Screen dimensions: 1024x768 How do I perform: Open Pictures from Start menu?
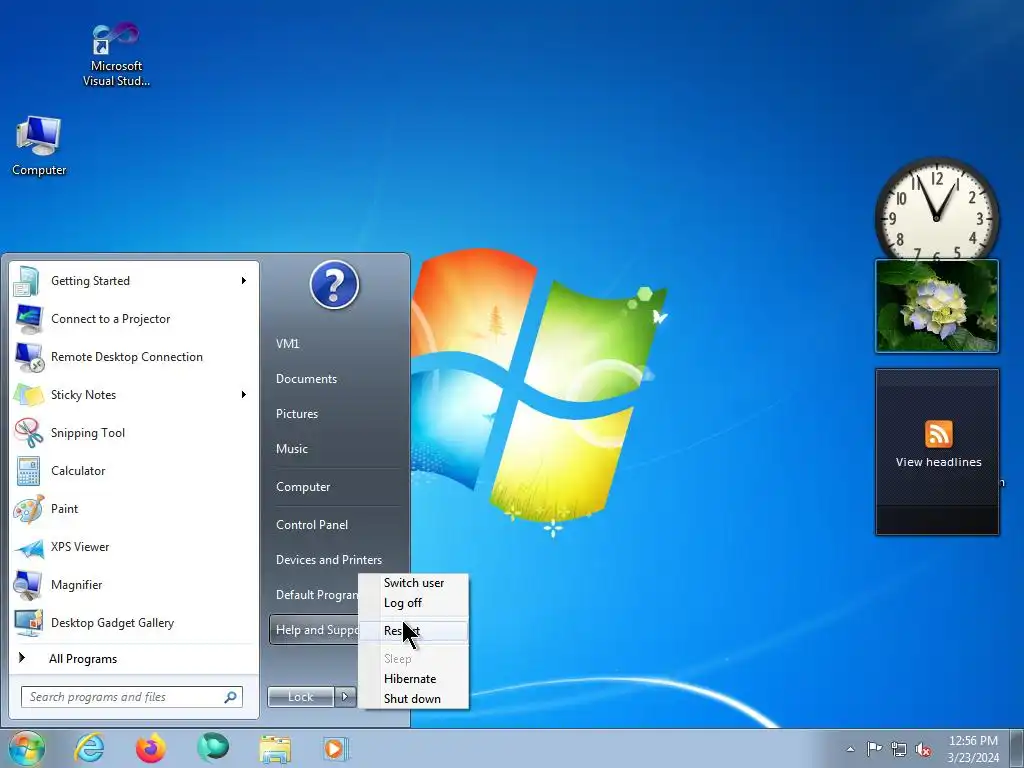pyautogui.click(x=297, y=414)
